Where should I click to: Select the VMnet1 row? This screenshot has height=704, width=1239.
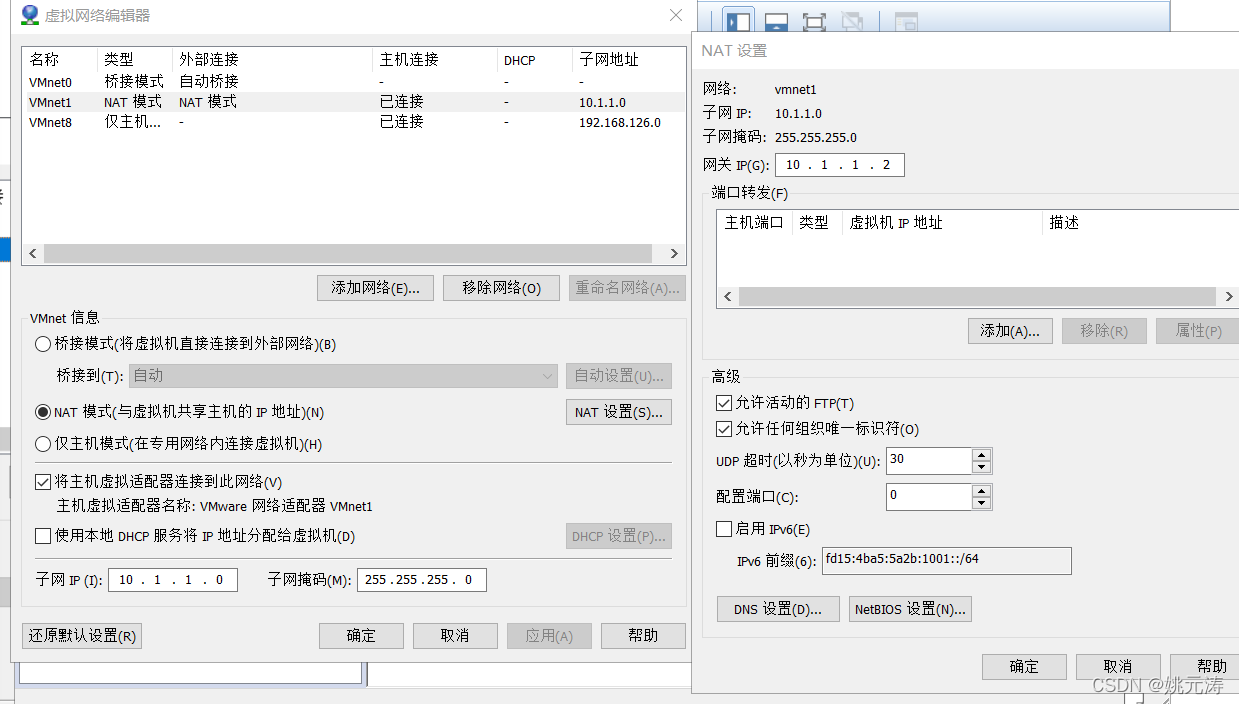tap(354, 102)
